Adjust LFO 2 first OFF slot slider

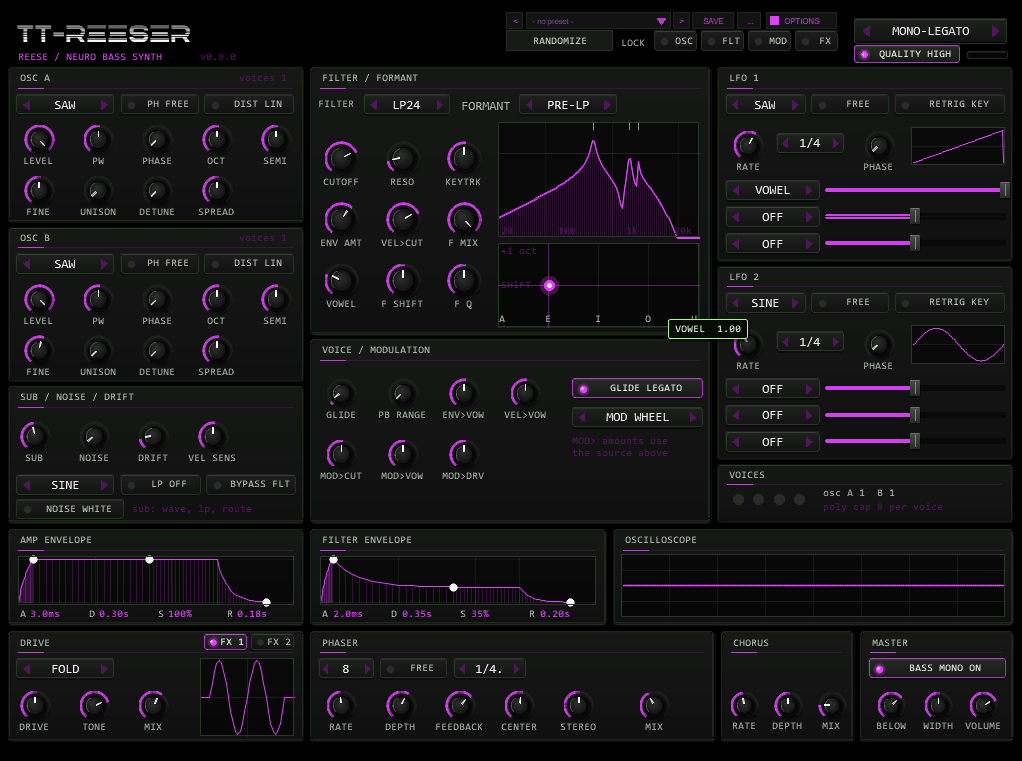point(915,388)
